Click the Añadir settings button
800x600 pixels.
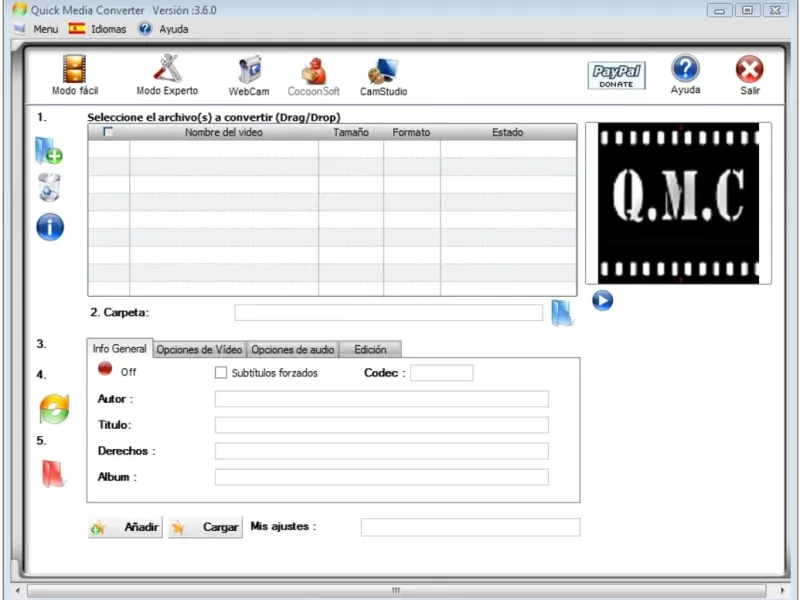[126, 527]
